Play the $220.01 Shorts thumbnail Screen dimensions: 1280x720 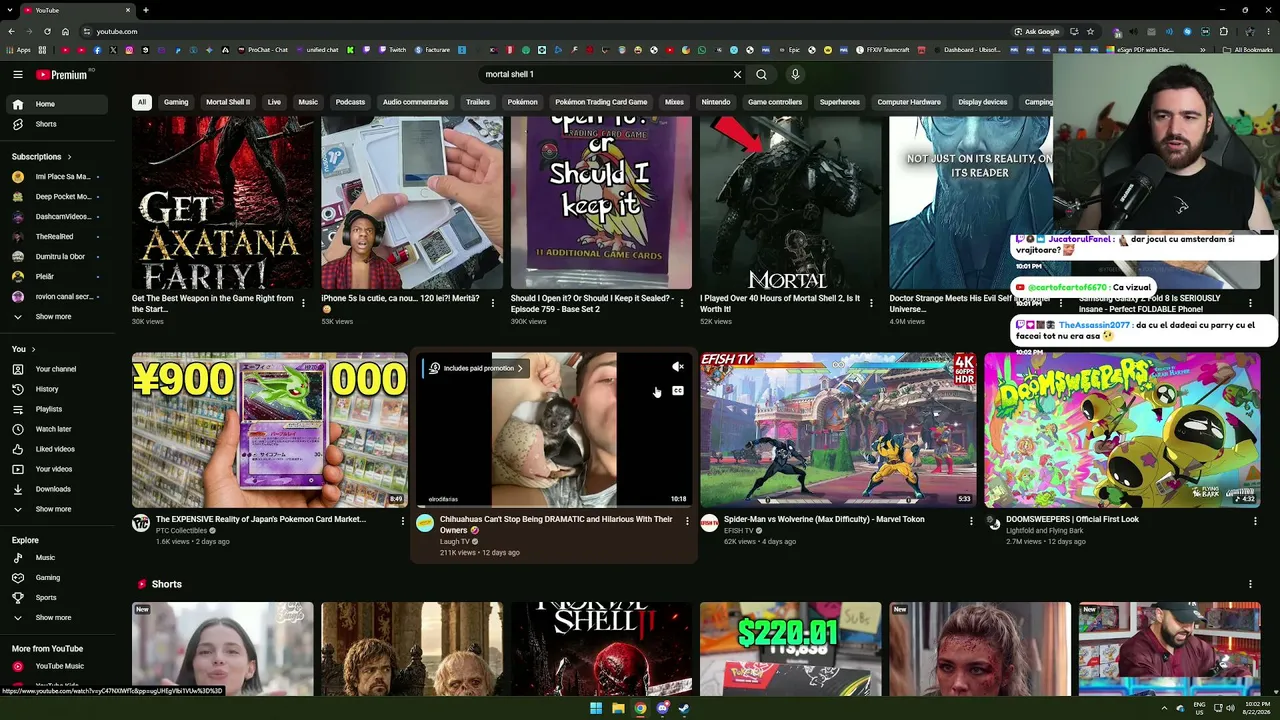(x=791, y=649)
